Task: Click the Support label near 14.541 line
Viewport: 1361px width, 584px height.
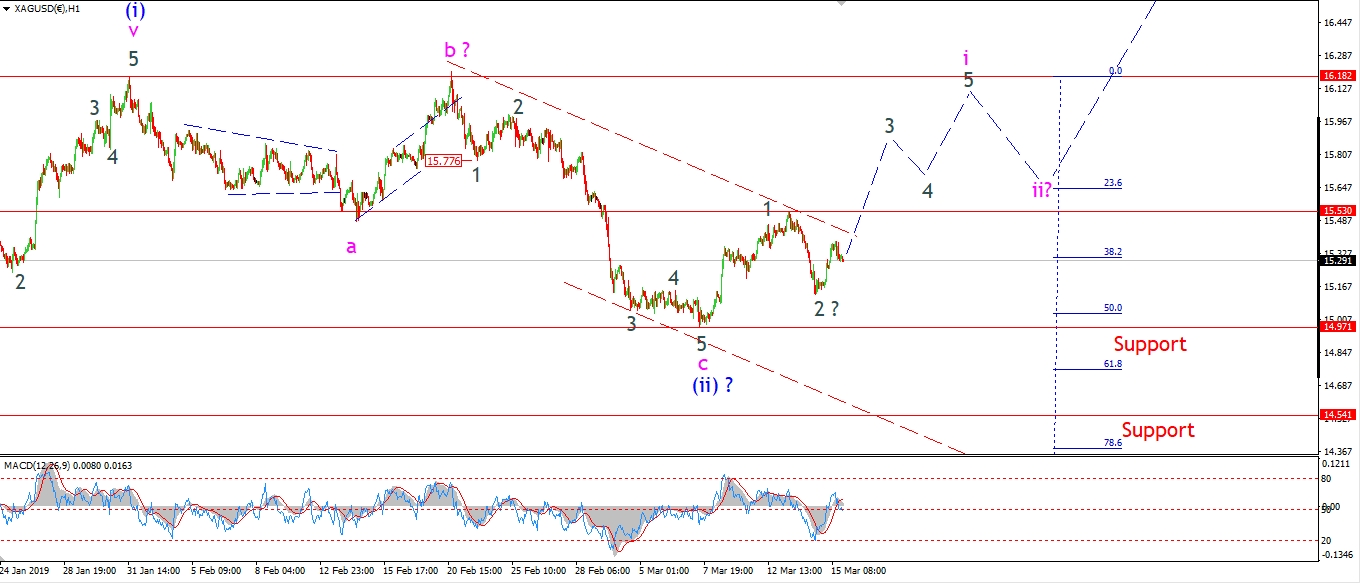Action: [1158, 430]
